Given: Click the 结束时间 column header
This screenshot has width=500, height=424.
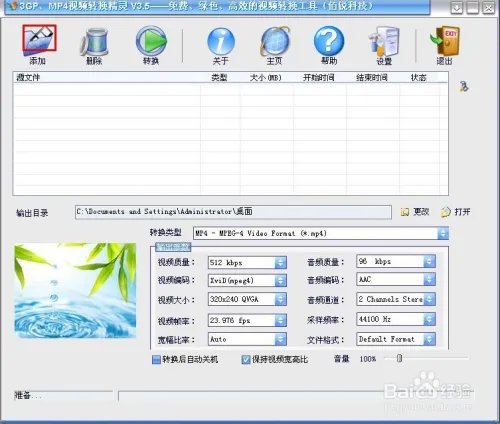Looking at the screenshot, I should click(372, 78).
